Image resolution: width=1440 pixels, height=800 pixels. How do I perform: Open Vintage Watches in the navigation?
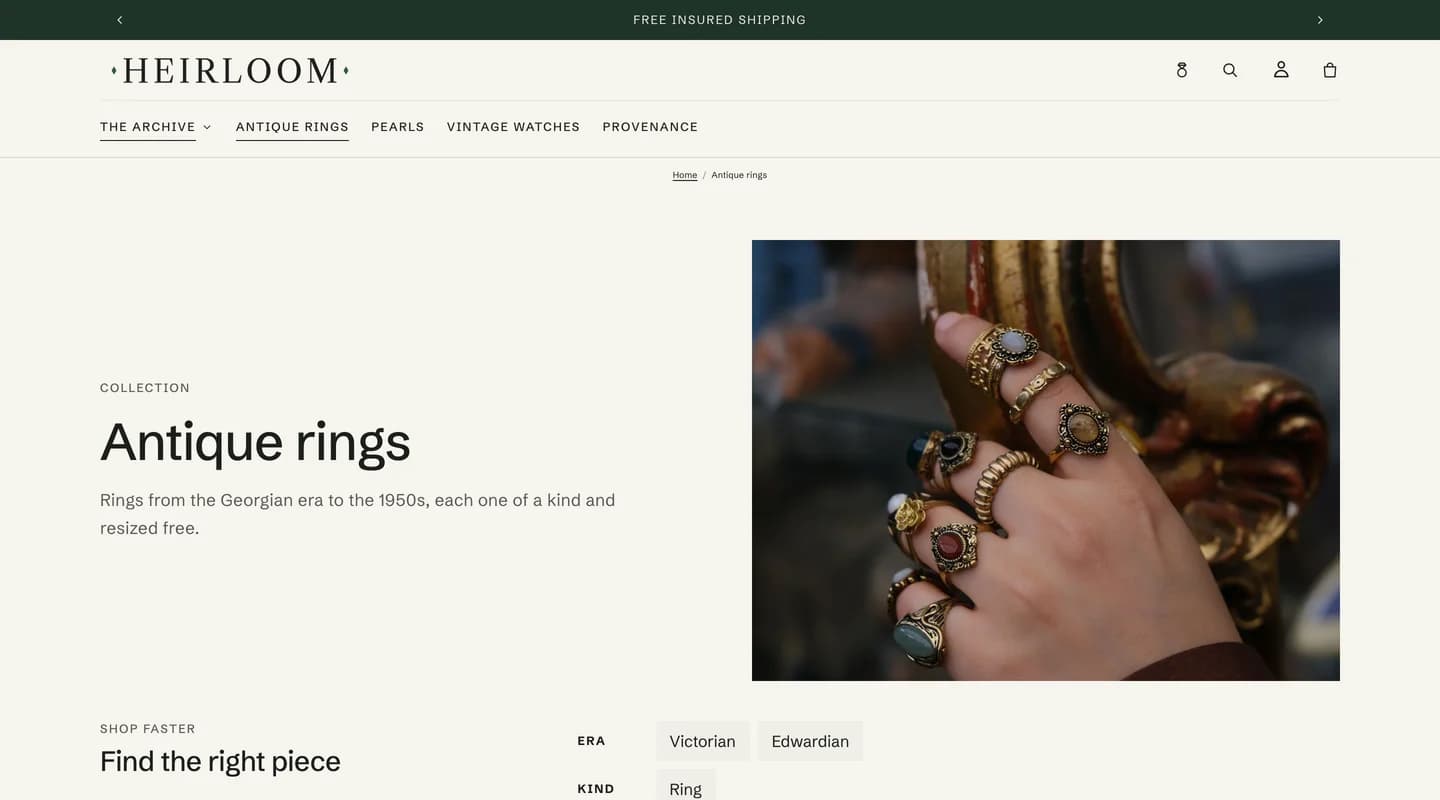(513, 127)
